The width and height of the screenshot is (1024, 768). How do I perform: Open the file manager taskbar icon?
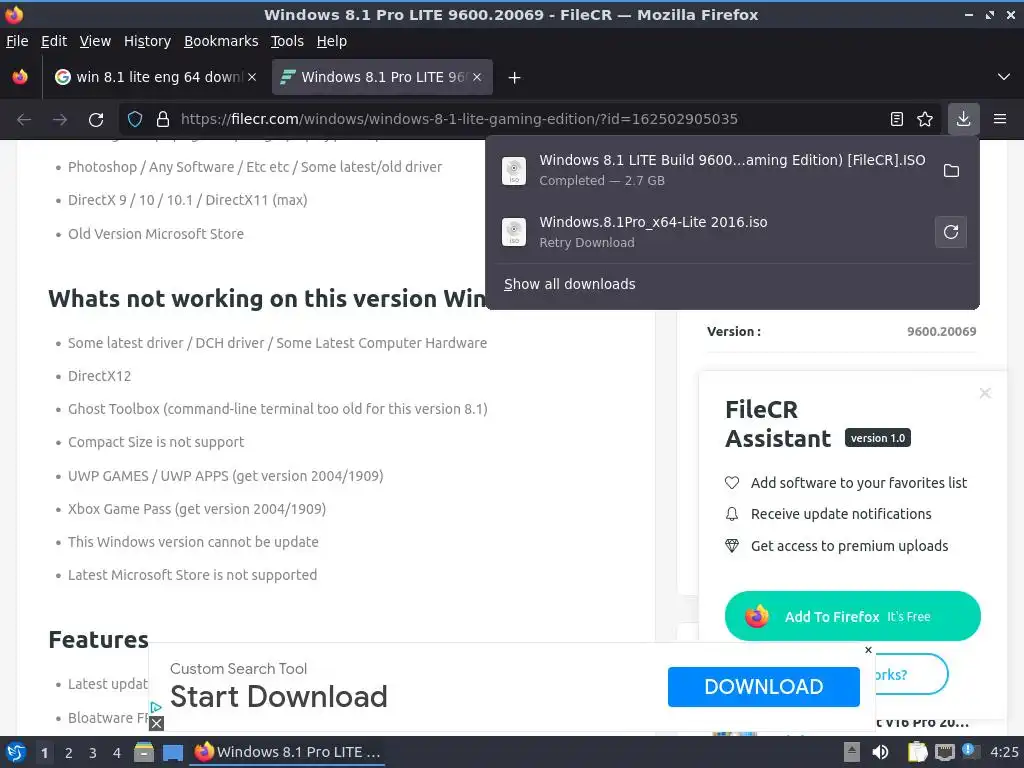pos(144,752)
